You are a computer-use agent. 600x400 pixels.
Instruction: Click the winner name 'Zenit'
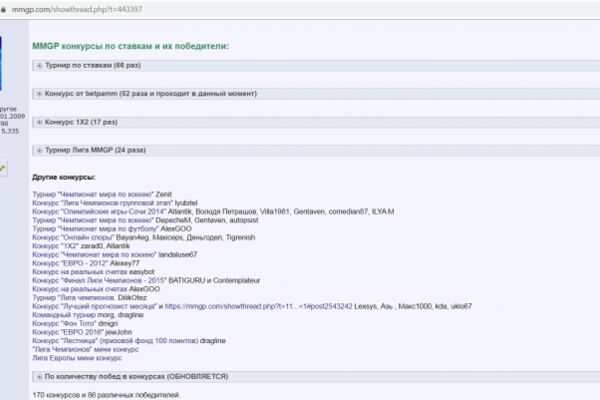164,194
